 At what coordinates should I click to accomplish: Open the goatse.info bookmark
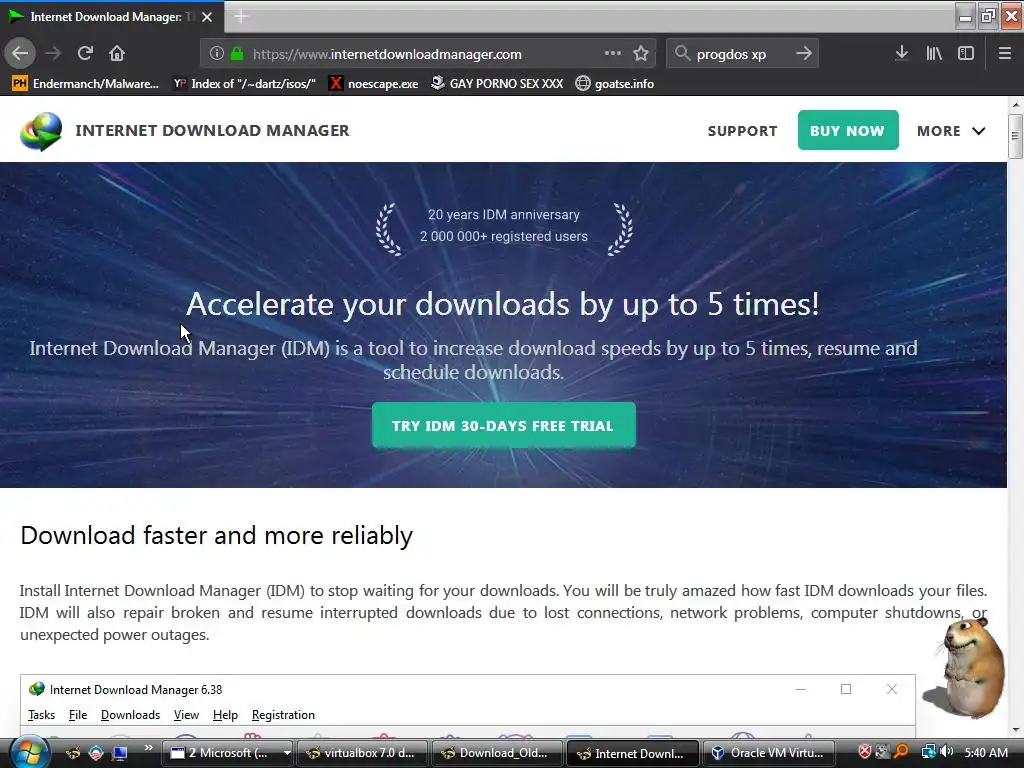(615, 84)
